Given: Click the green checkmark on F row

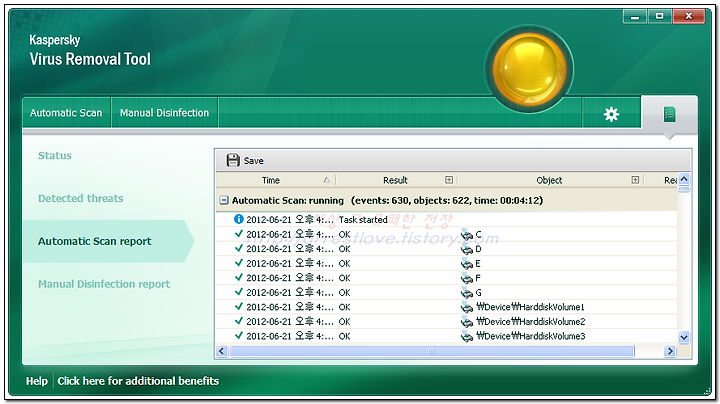Looking at the screenshot, I should (x=238, y=277).
